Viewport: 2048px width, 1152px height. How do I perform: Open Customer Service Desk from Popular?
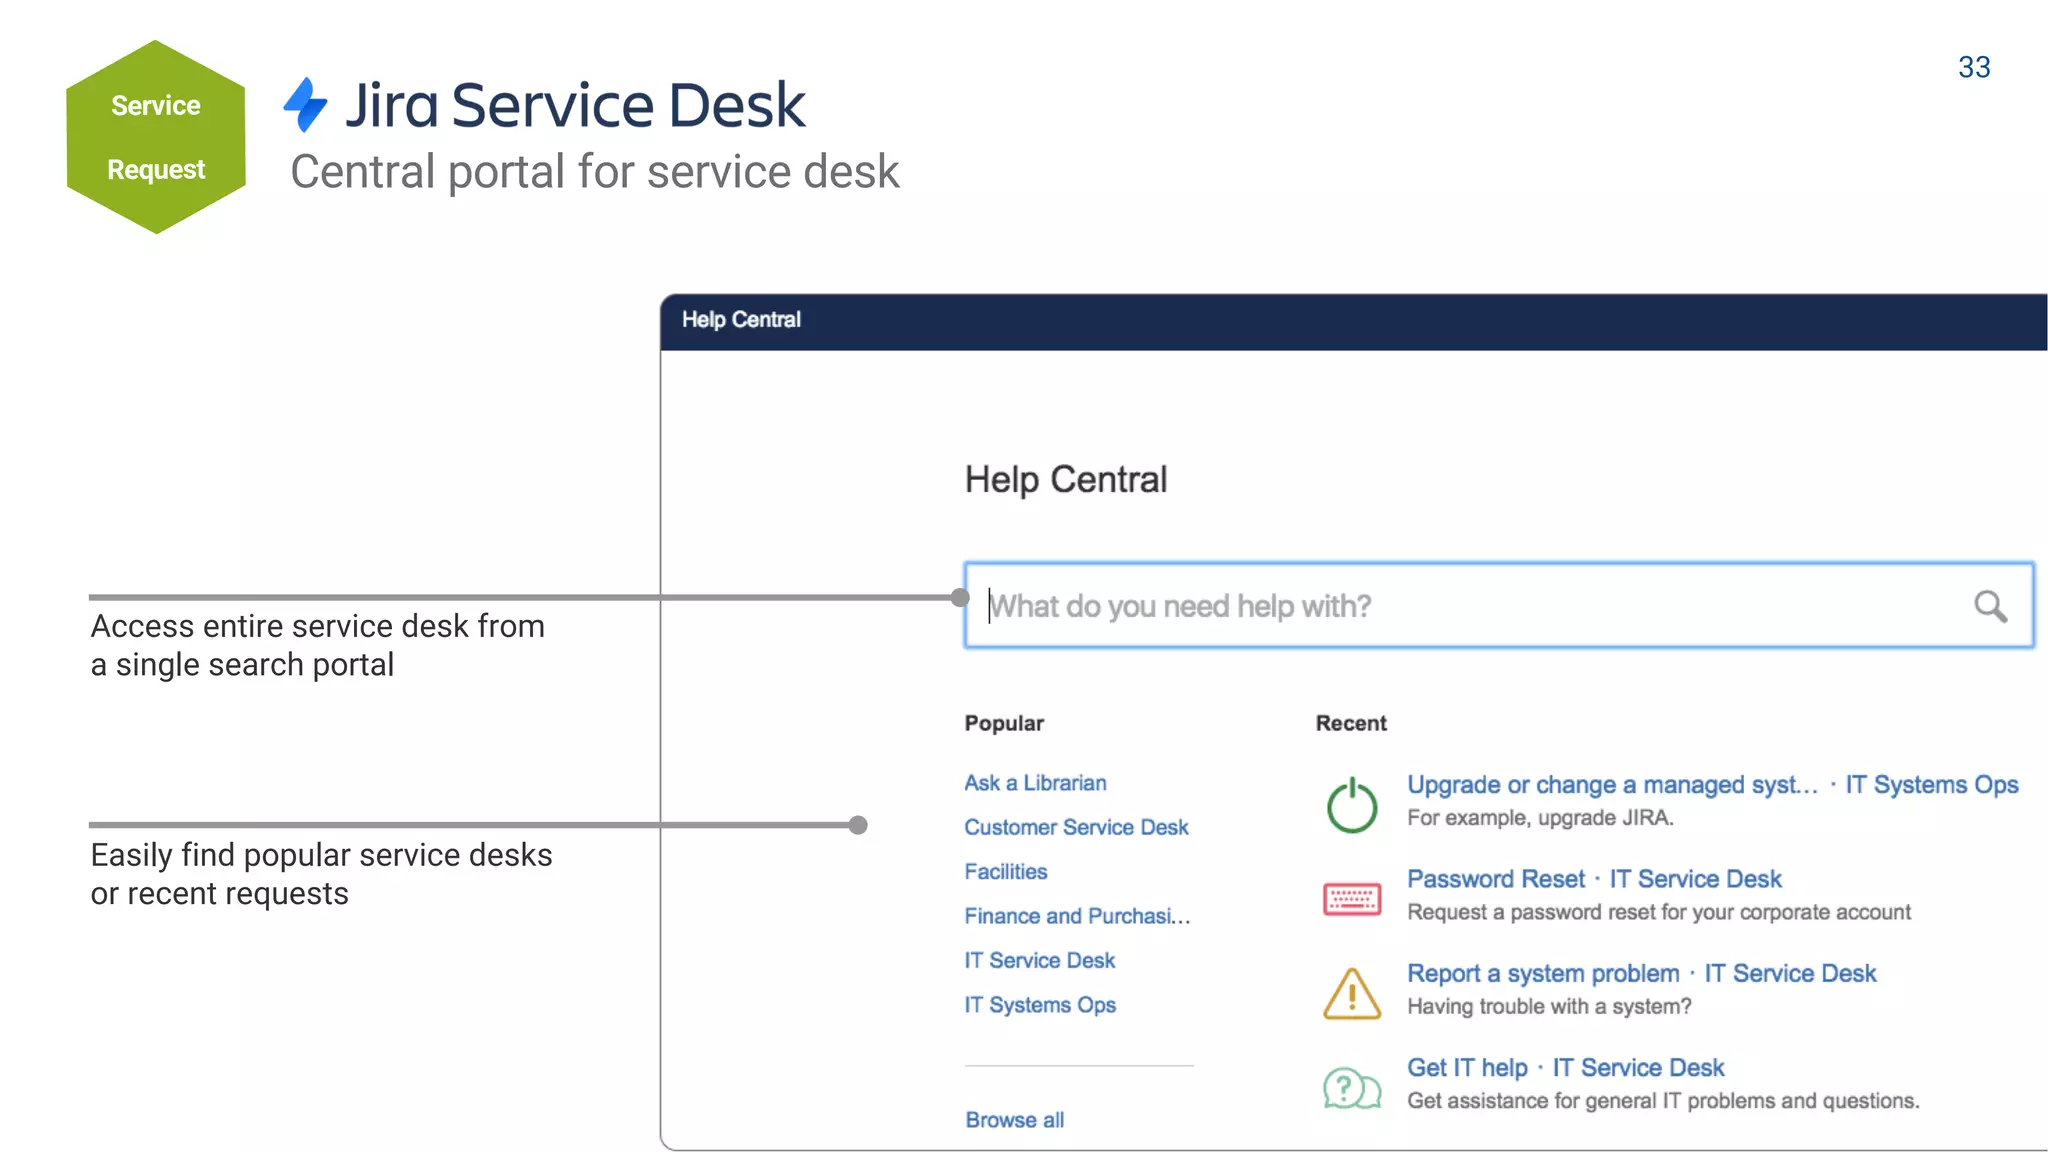pyautogui.click(x=1076, y=827)
